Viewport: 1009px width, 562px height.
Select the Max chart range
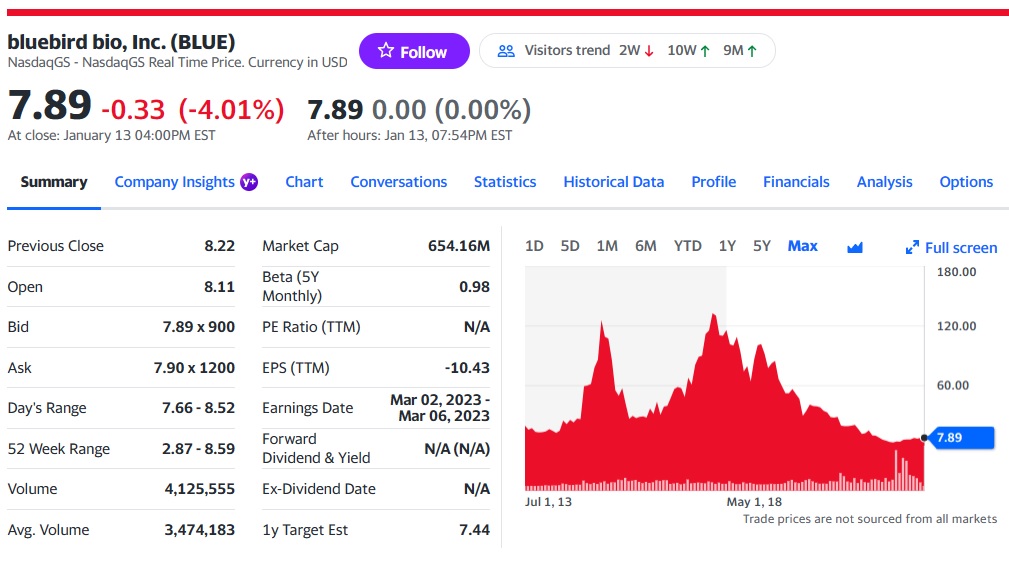pos(802,246)
